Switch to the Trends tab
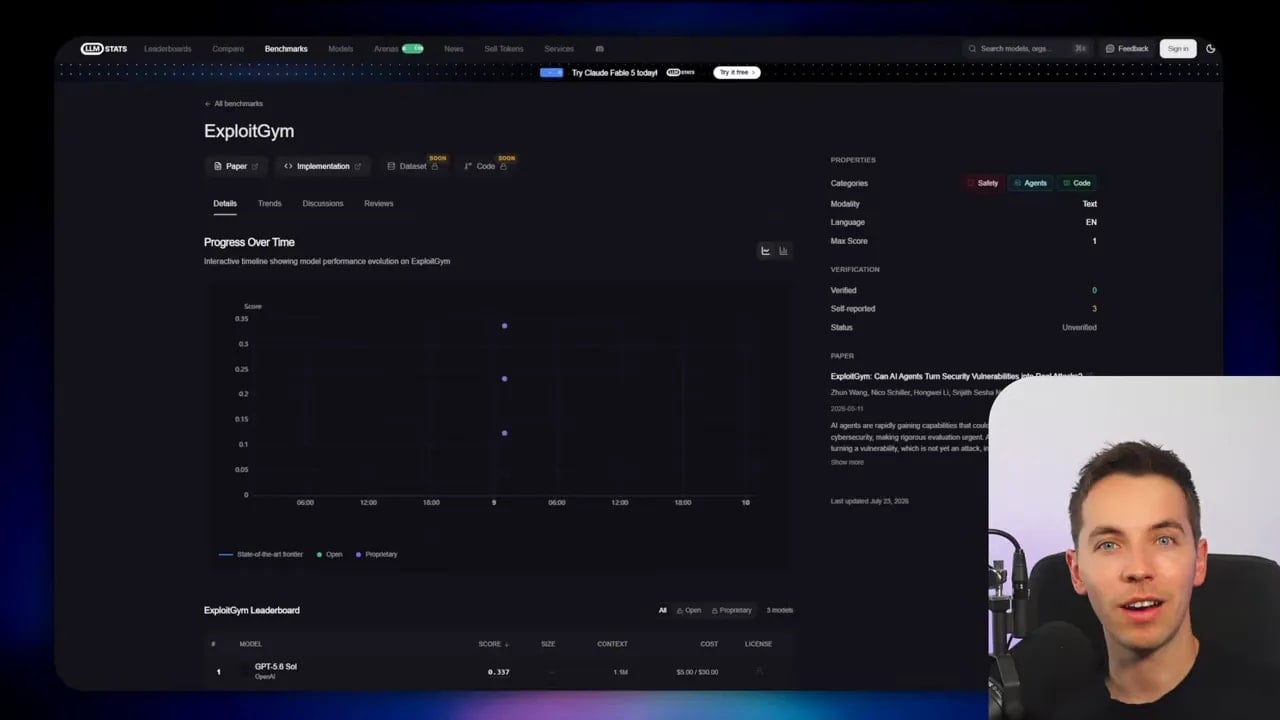 [270, 204]
